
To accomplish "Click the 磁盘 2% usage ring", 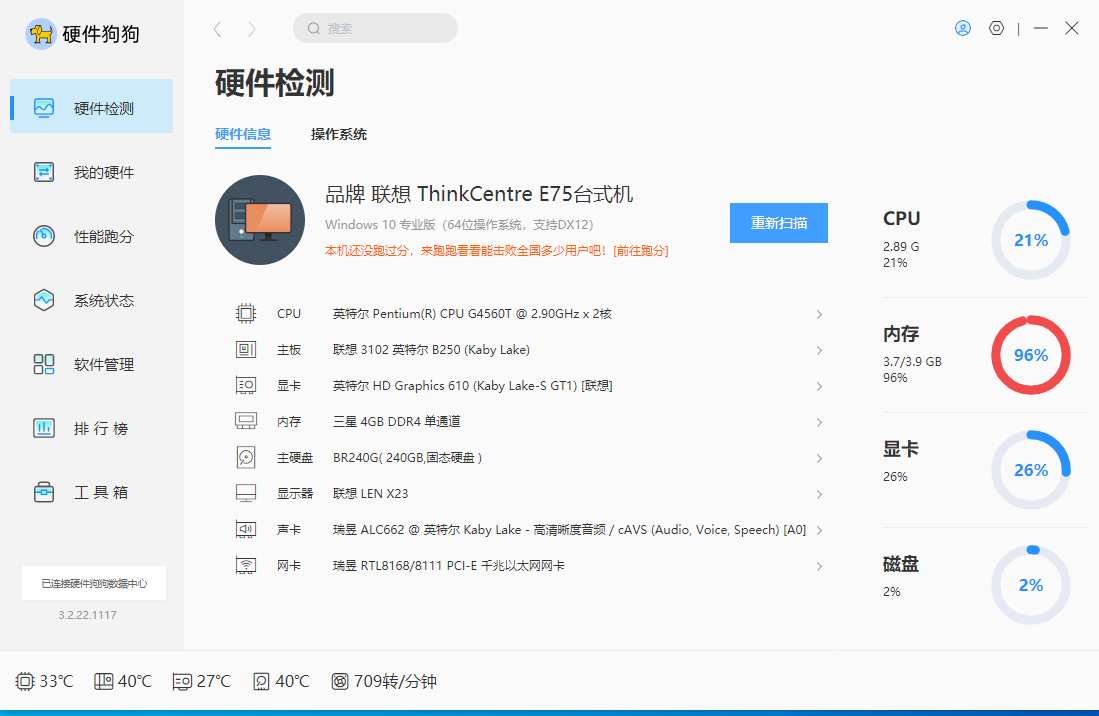I will tap(1030, 585).
